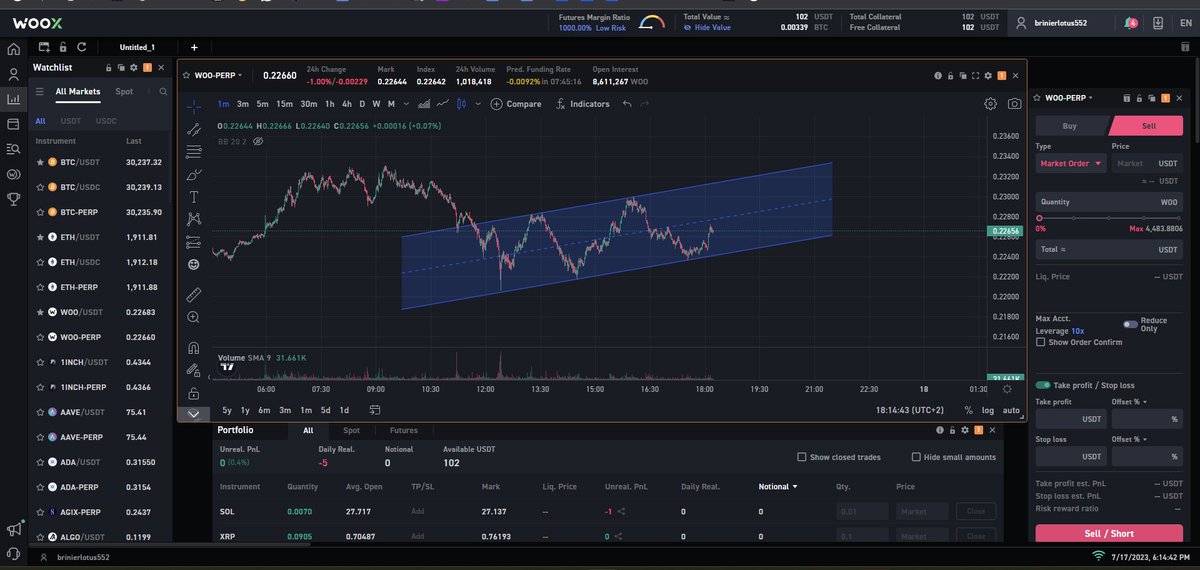Toggle favorite star for ETH-PERP
The width and height of the screenshot is (1200, 570).
pyautogui.click(x=39, y=287)
